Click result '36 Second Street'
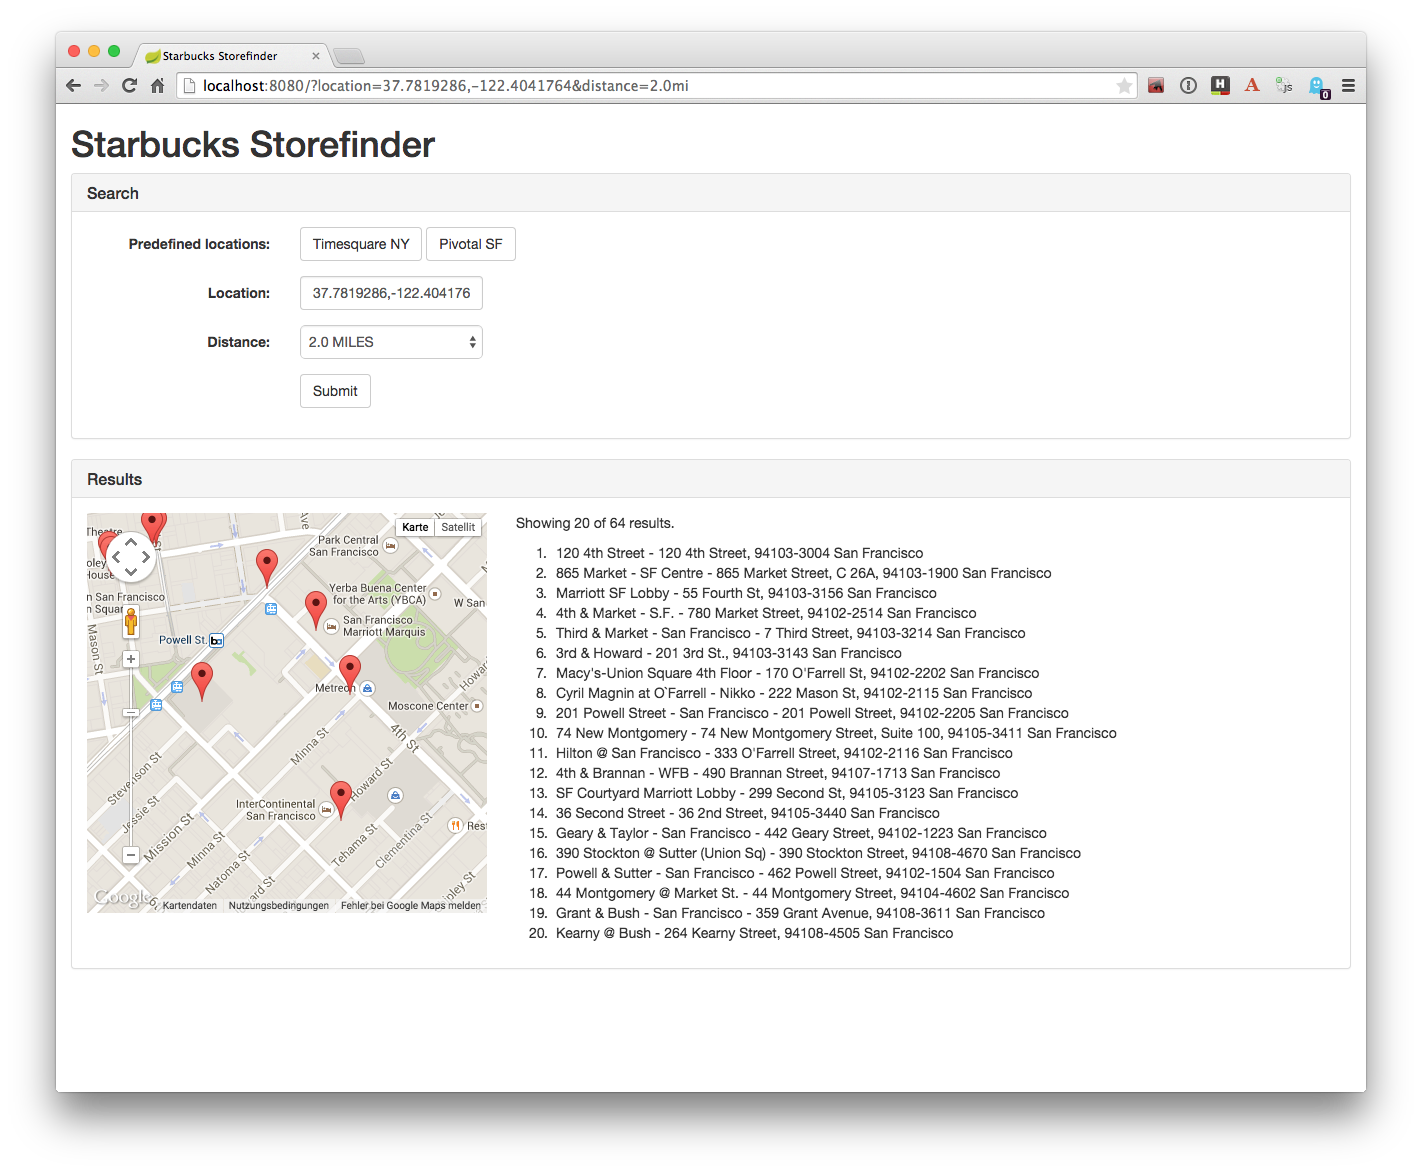Image resolution: width=1422 pixels, height=1172 pixels. point(748,813)
